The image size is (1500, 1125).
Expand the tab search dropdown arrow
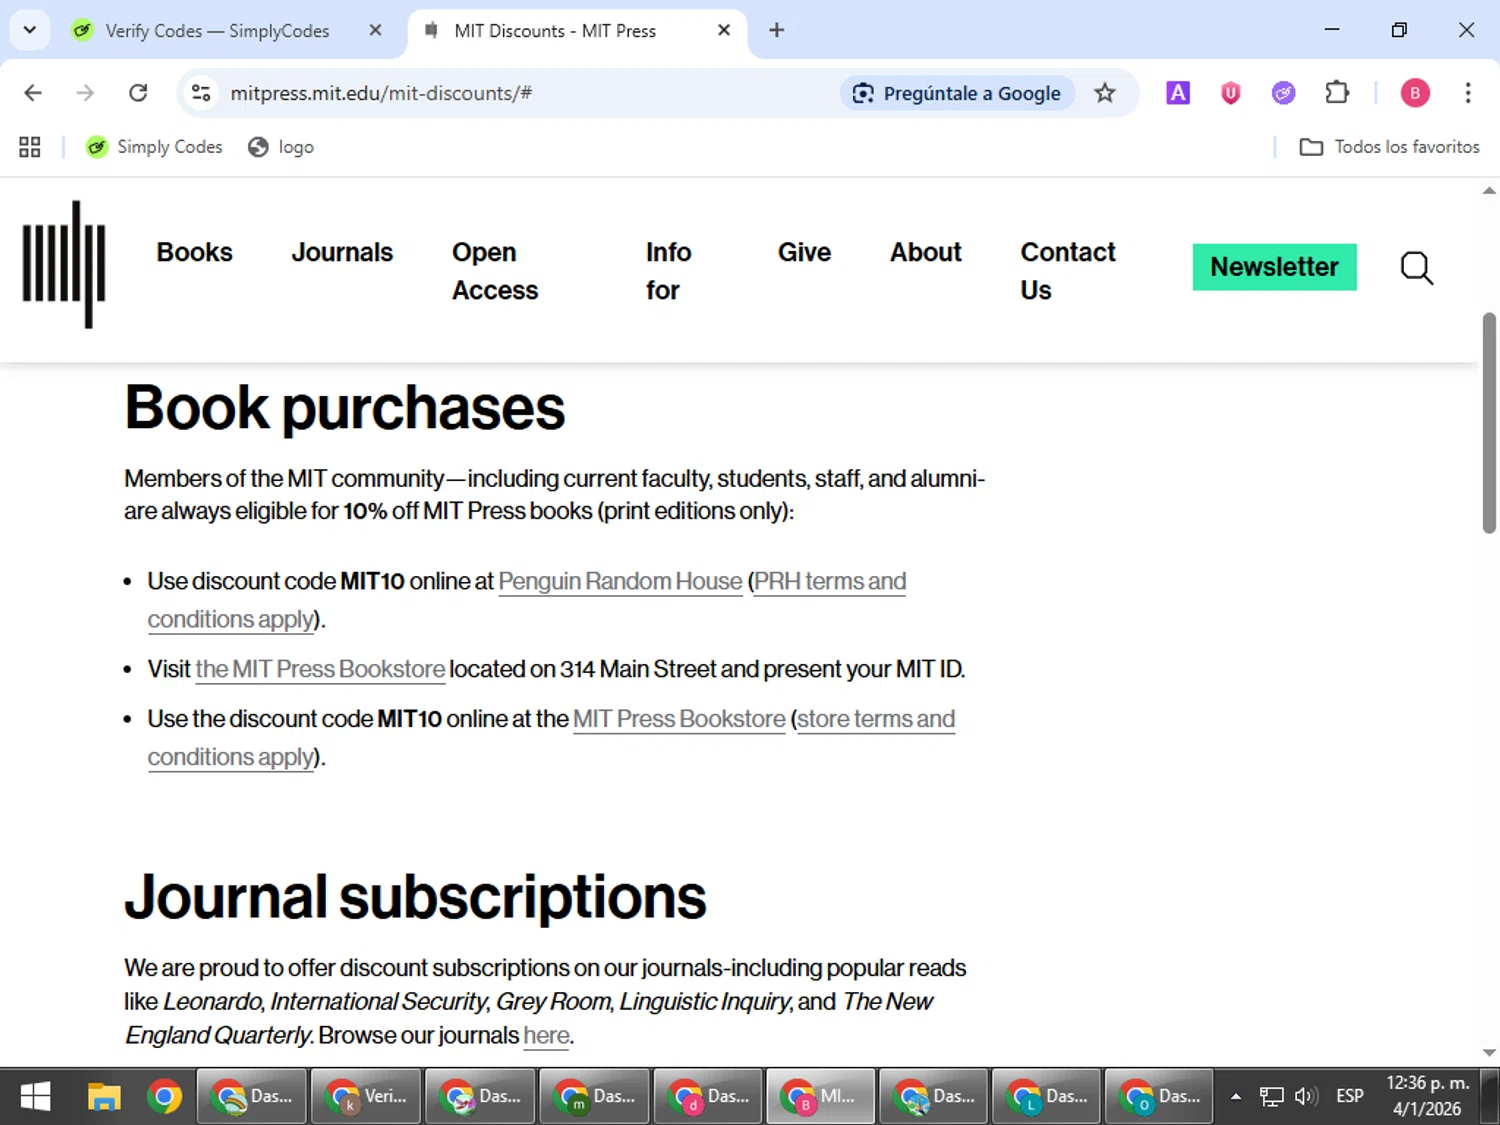pos(30,30)
